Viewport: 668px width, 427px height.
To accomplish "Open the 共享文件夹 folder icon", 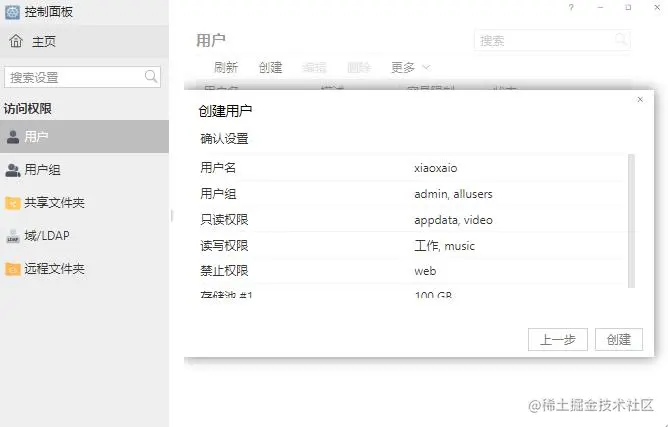I will (x=13, y=203).
